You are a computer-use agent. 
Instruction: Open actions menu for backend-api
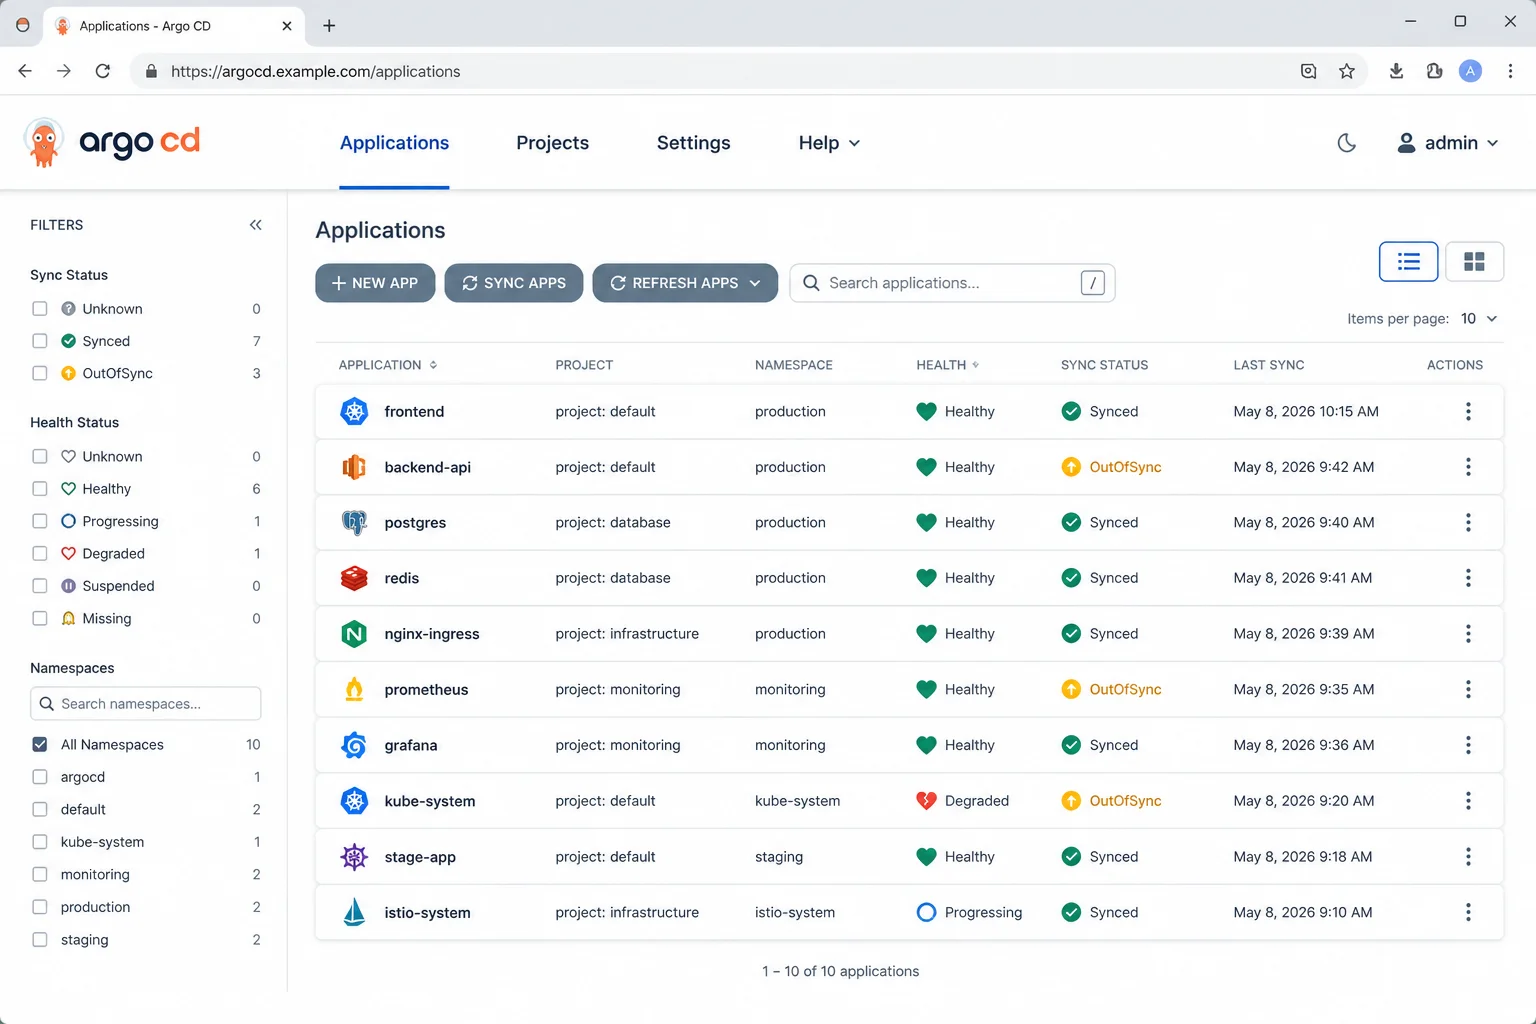[x=1468, y=467]
